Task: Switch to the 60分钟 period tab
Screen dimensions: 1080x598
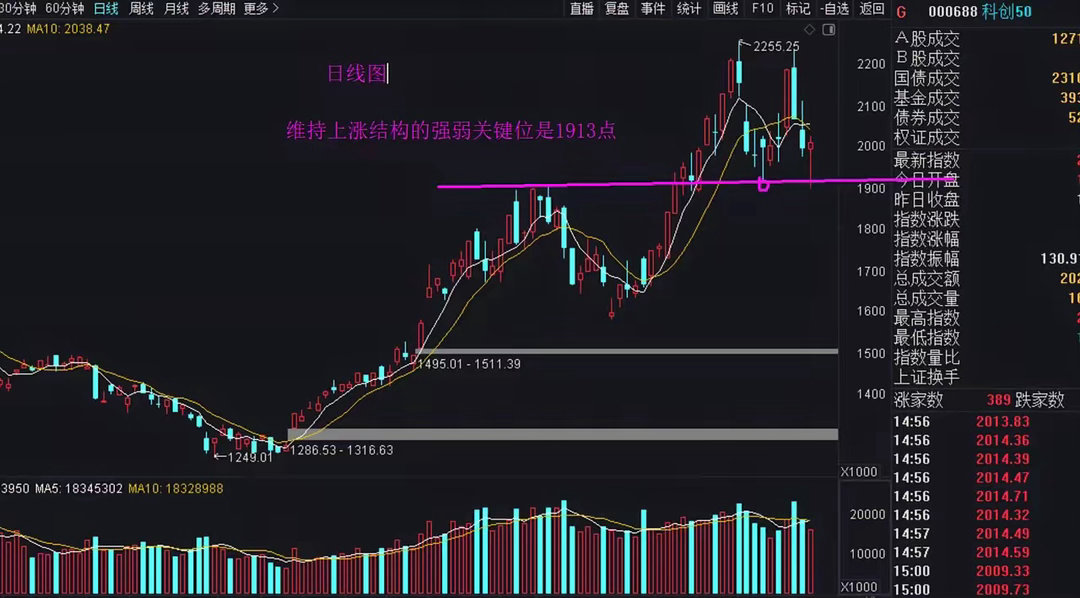Action: [x=64, y=9]
